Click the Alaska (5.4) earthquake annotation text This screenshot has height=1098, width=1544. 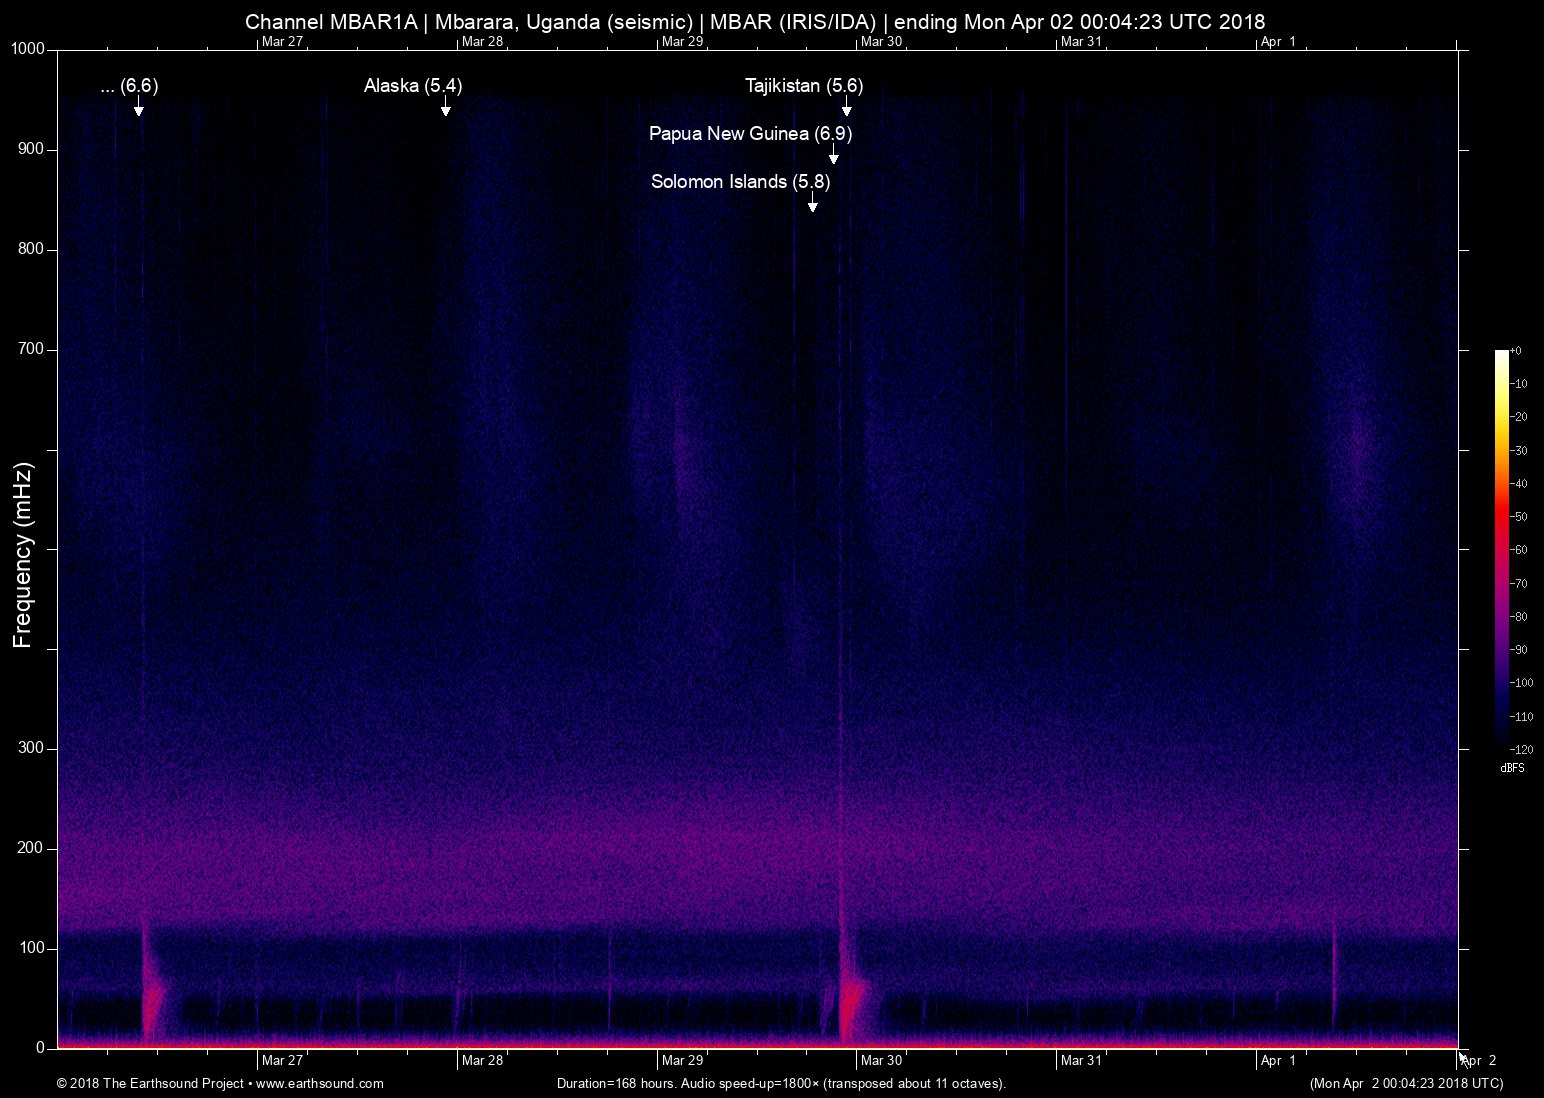click(x=413, y=86)
